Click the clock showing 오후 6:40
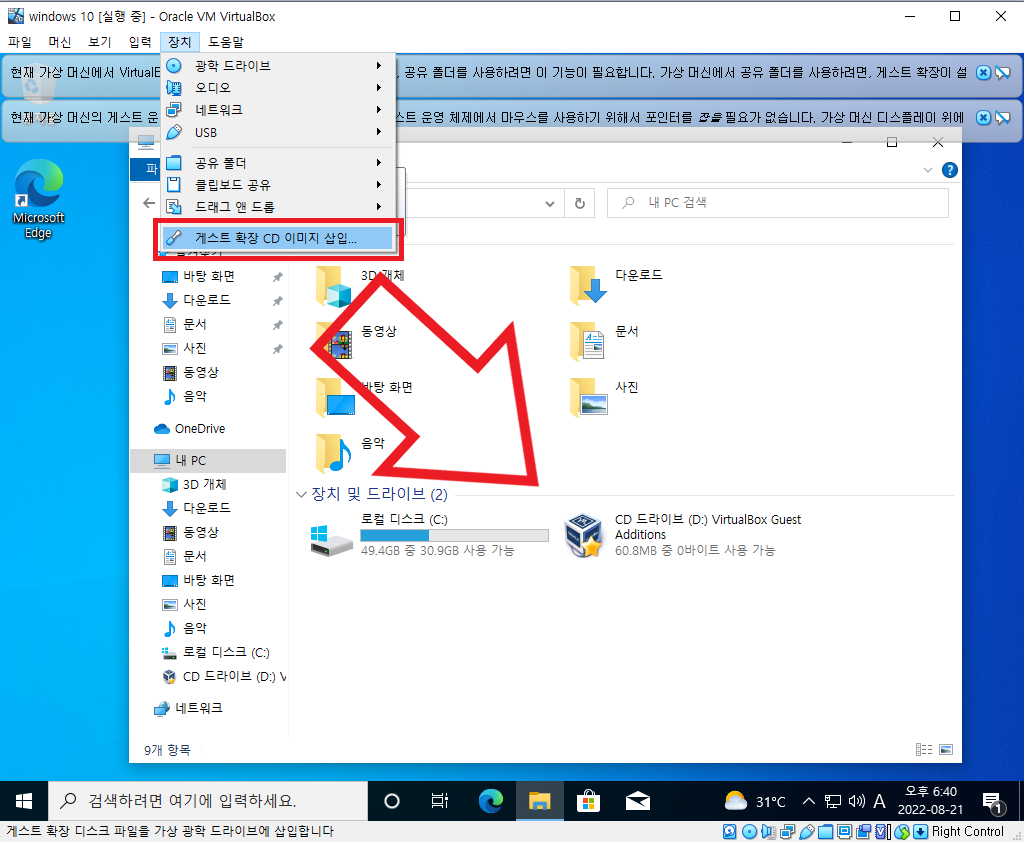Screen dimensions: 1024x842 (931, 792)
